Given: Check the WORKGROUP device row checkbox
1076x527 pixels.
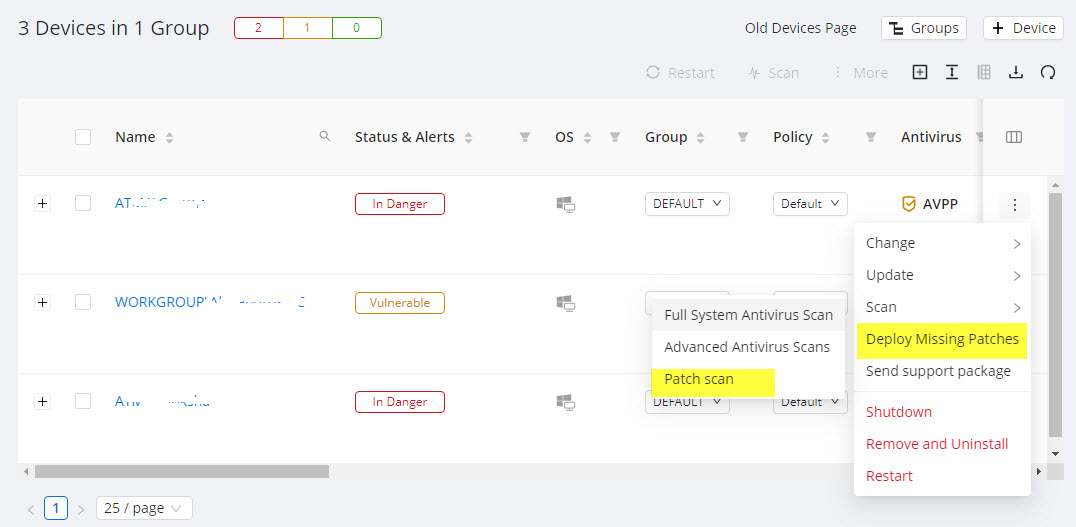Looking at the screenshot, I should pos(83,302).
